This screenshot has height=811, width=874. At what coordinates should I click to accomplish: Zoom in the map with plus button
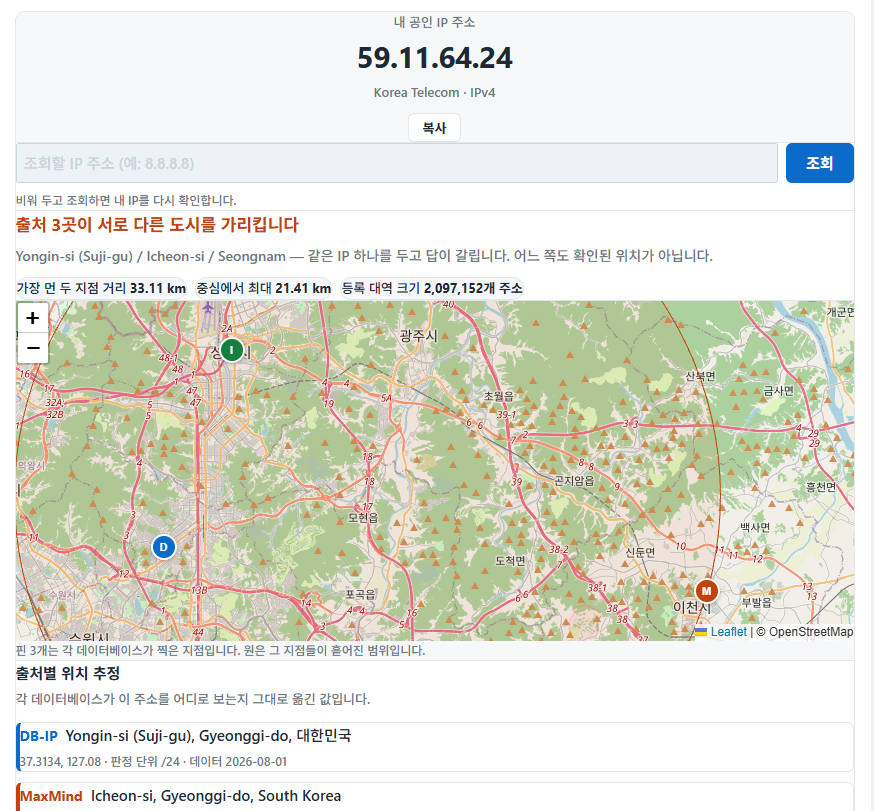tap(33, 318)
